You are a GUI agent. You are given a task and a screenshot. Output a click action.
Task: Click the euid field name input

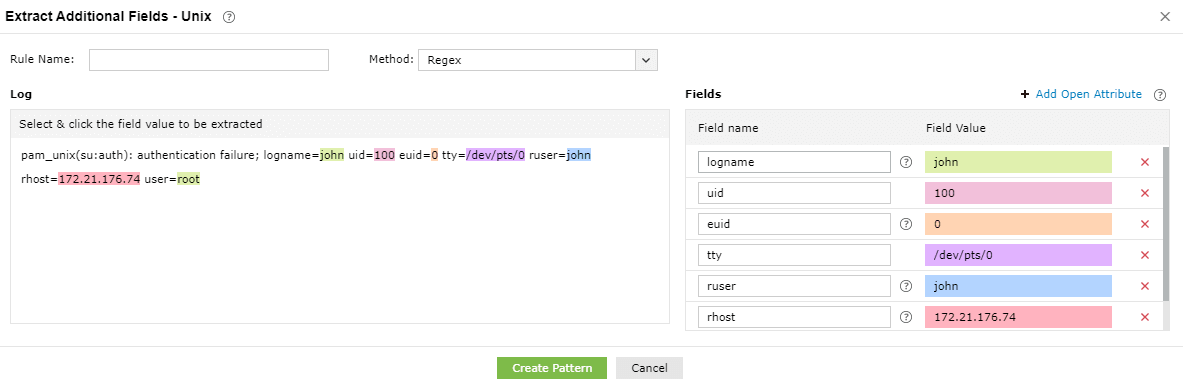coord(794,224)
